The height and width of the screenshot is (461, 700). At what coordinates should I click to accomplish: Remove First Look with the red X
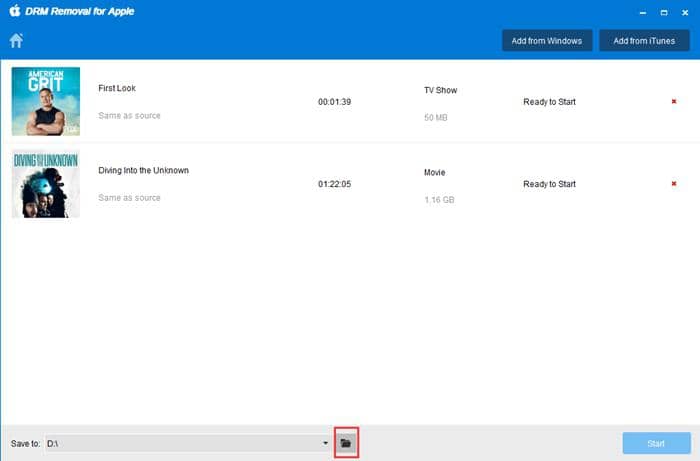(674, 101)
